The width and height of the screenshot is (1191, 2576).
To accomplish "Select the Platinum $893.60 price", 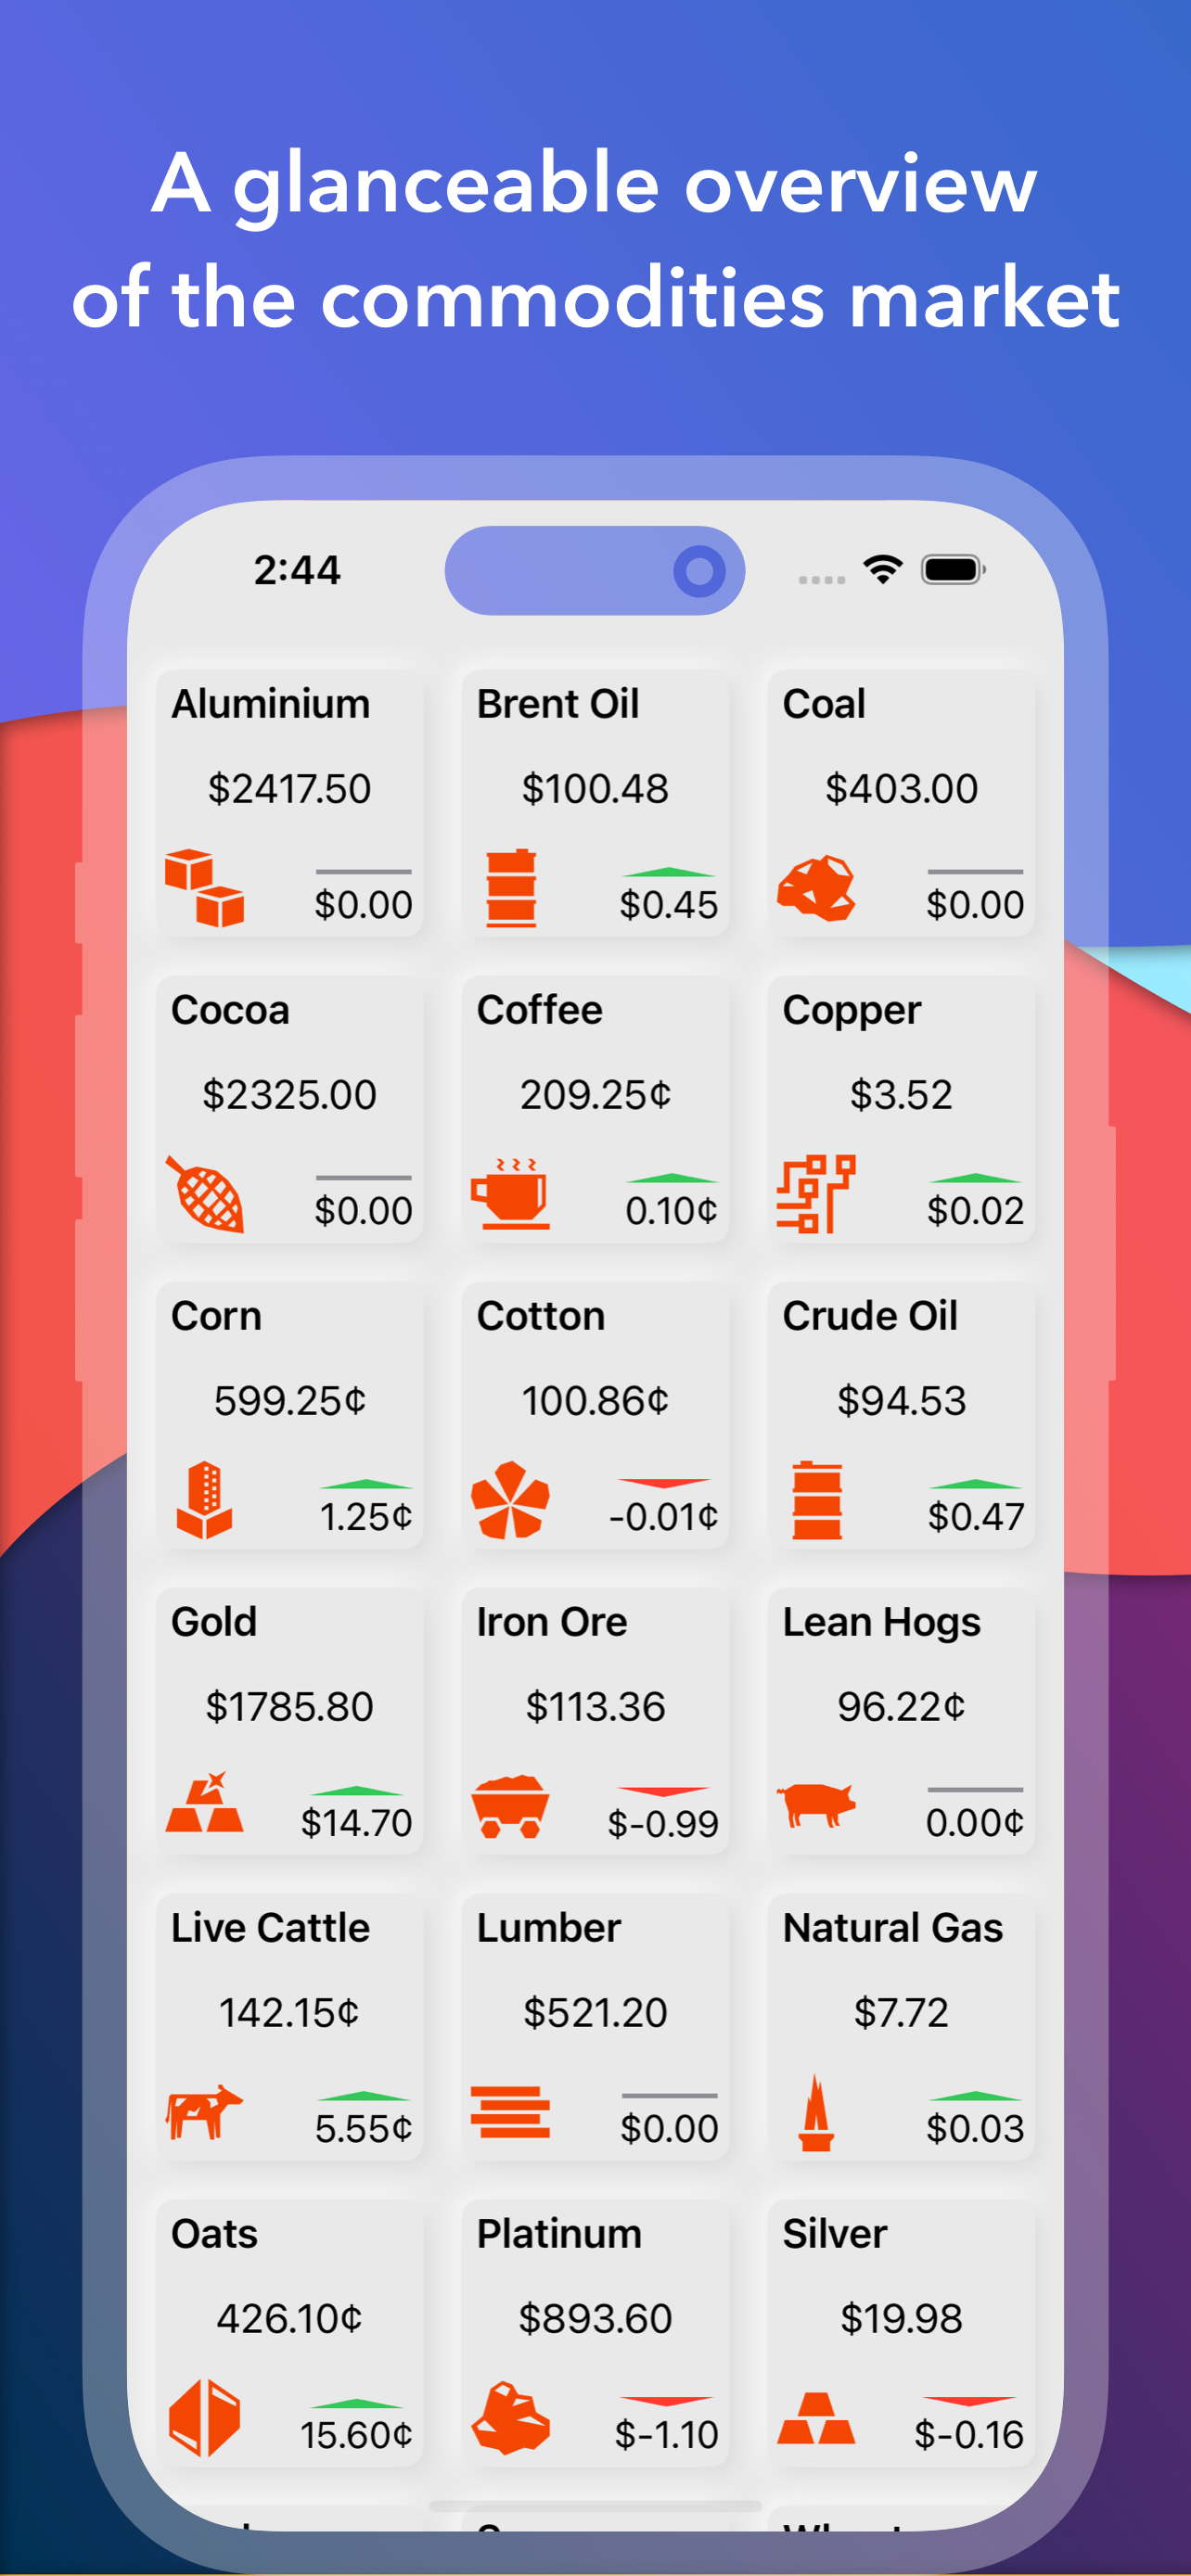I will tap(595, 2318).
